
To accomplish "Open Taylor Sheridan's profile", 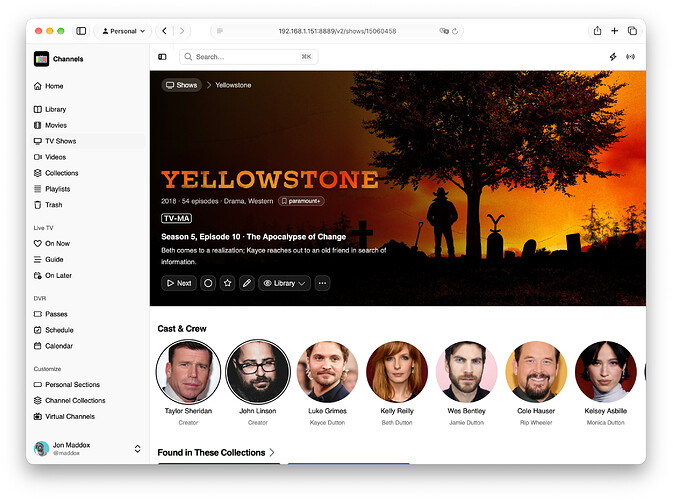I will click(188, 372).
